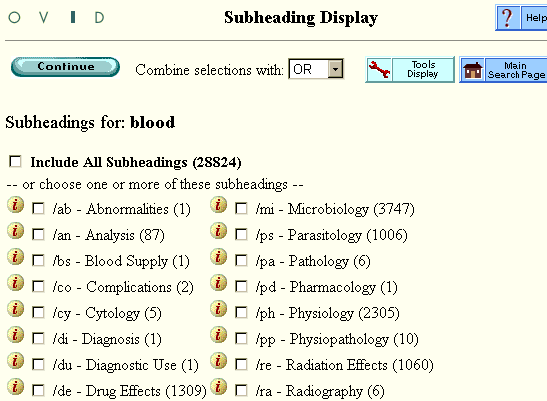Click info icon beside Radiation Effects

[219, 361]
